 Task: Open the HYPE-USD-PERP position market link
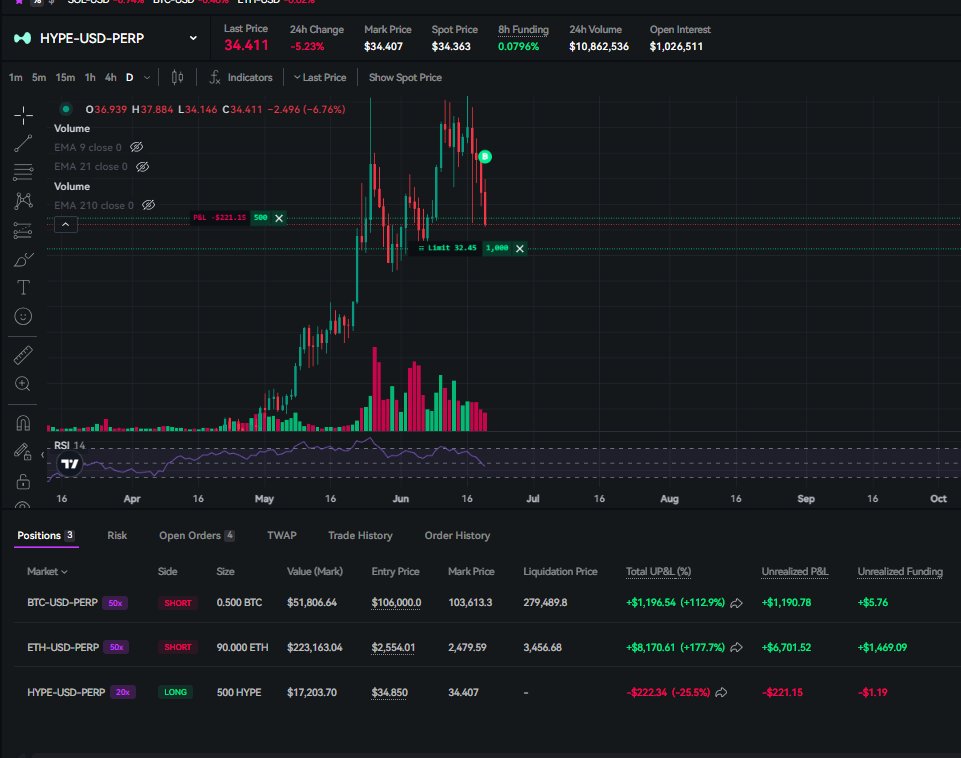pyautogui.click(x=66, y=692)
